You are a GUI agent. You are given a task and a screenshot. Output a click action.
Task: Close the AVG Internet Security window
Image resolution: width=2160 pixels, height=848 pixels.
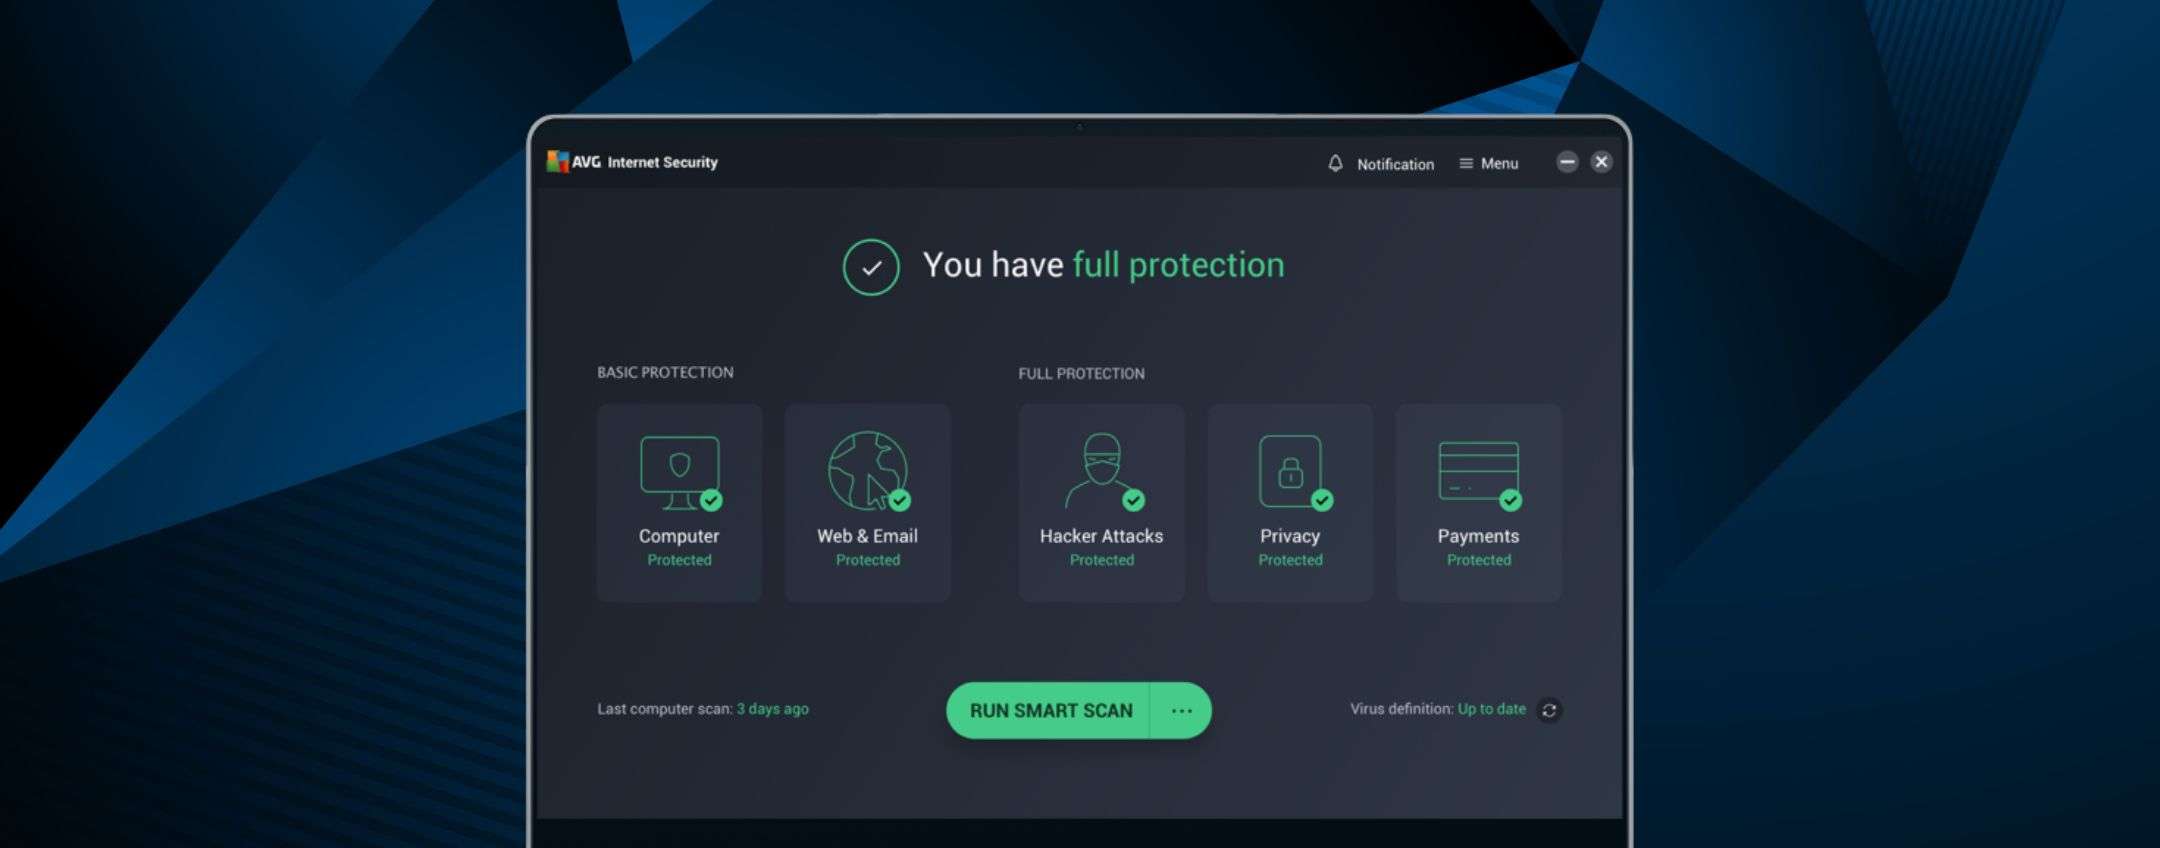pyautogui.click(x=1601, y=162)
